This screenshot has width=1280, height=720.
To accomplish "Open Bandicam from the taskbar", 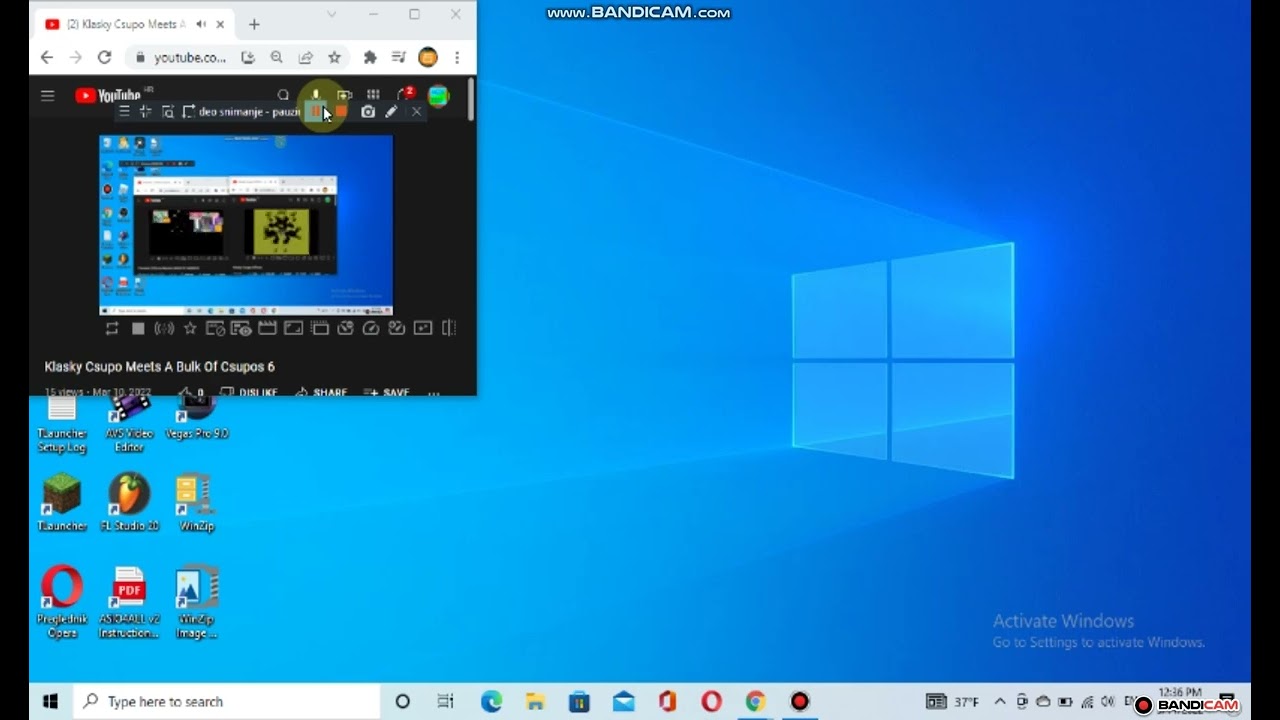I will [x=799, y=702].
